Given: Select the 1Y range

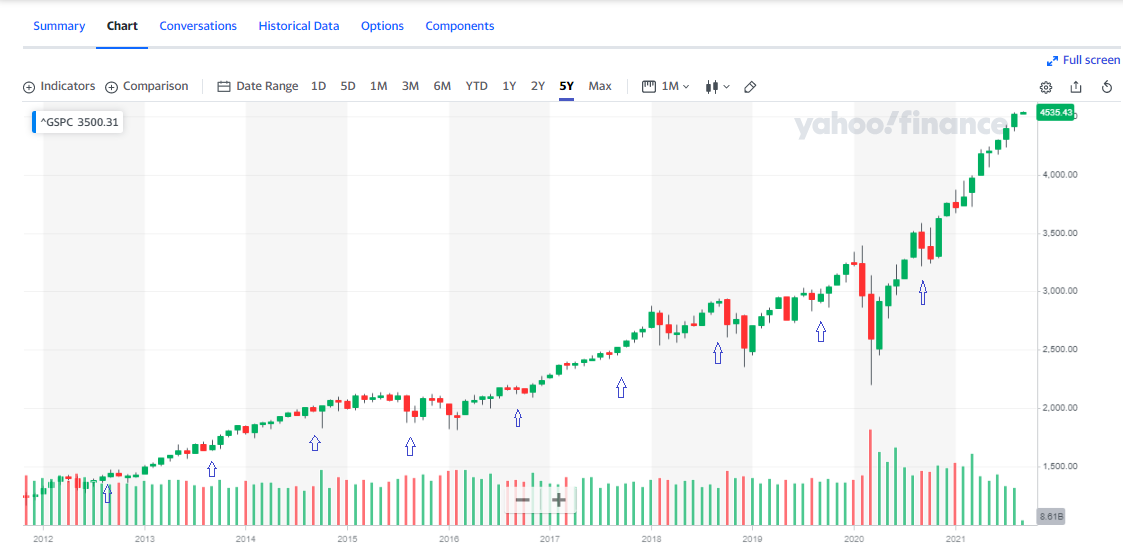Looking at the screenshot, I should (509, 87).
